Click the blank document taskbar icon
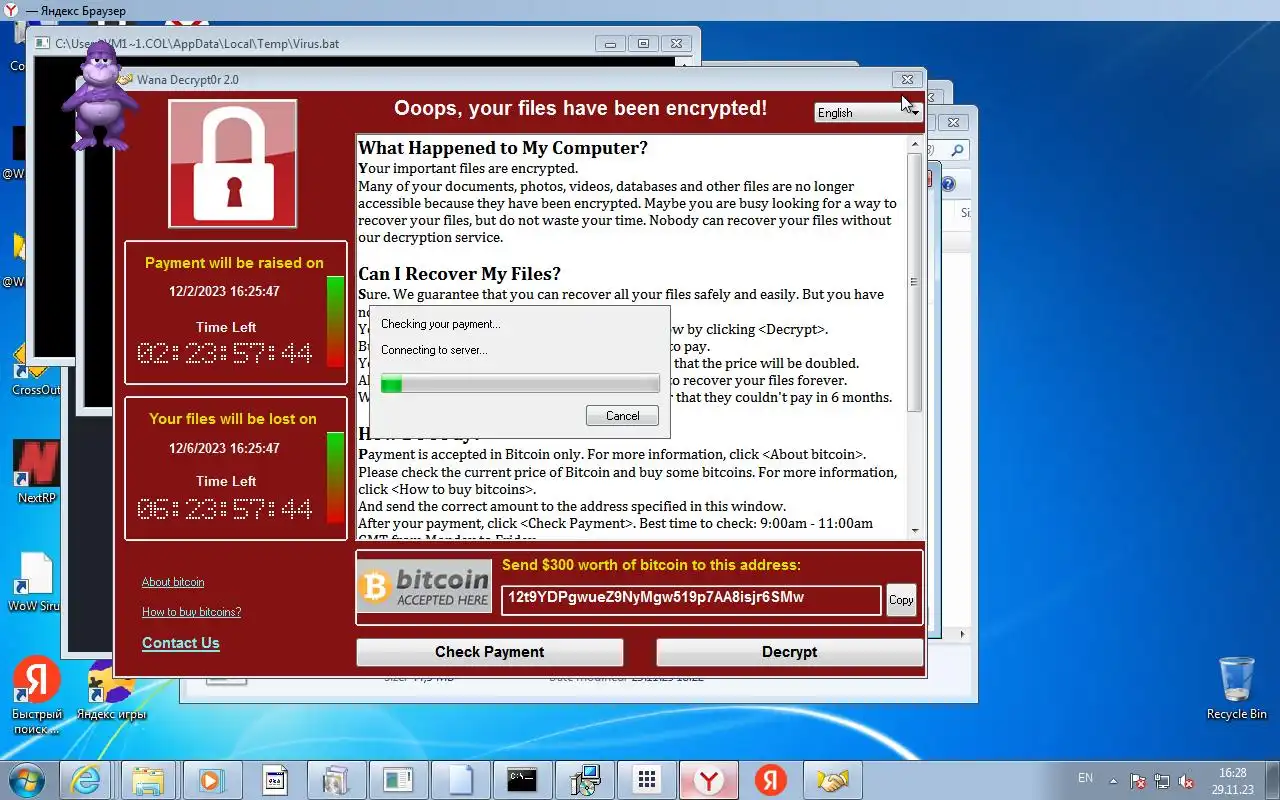The width and height of the screenshot is (1280, 800). (x=459, y=780)
